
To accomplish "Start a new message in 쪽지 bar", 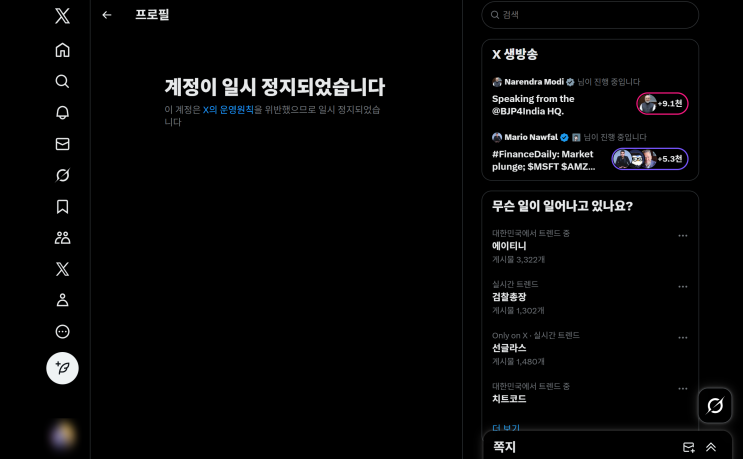I will (689, 447).
